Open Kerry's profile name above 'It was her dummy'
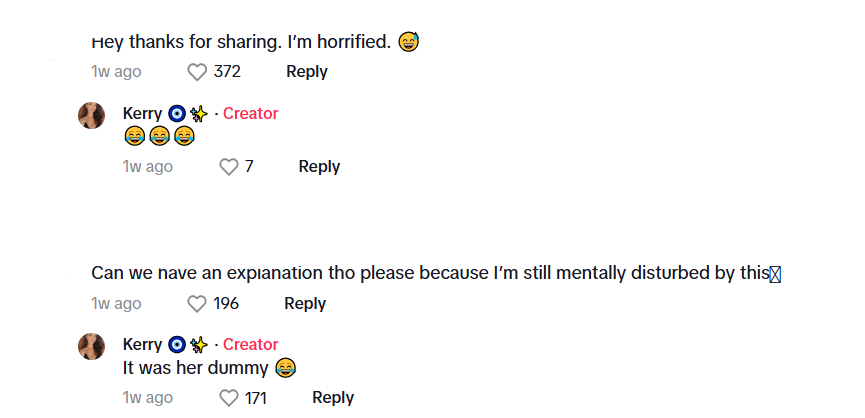 click(142, 345)
